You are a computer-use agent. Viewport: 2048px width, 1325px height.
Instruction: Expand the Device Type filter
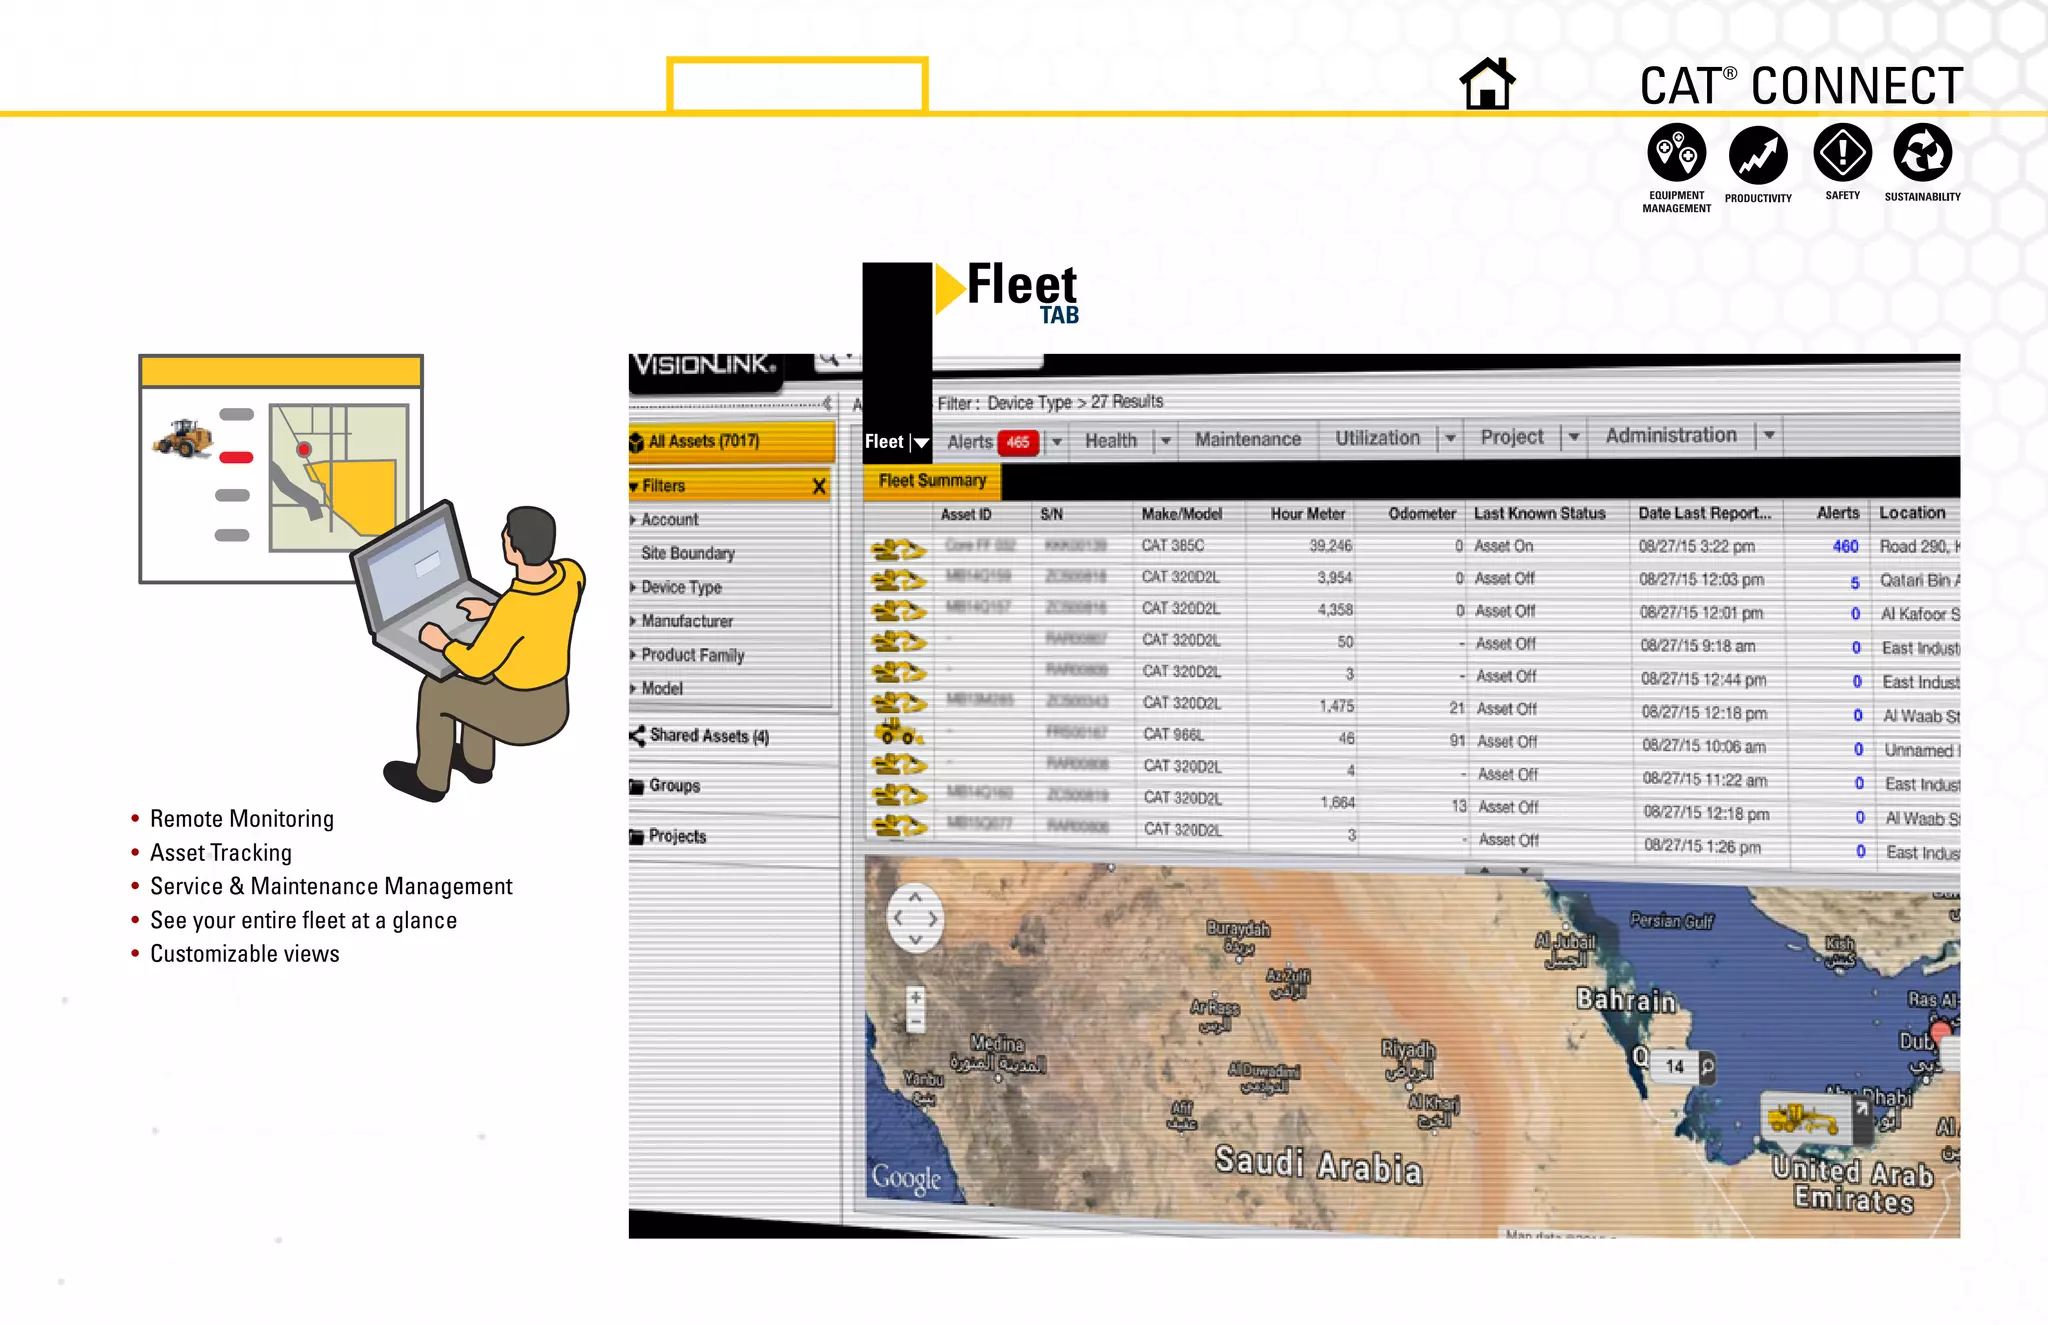point(680,587)
